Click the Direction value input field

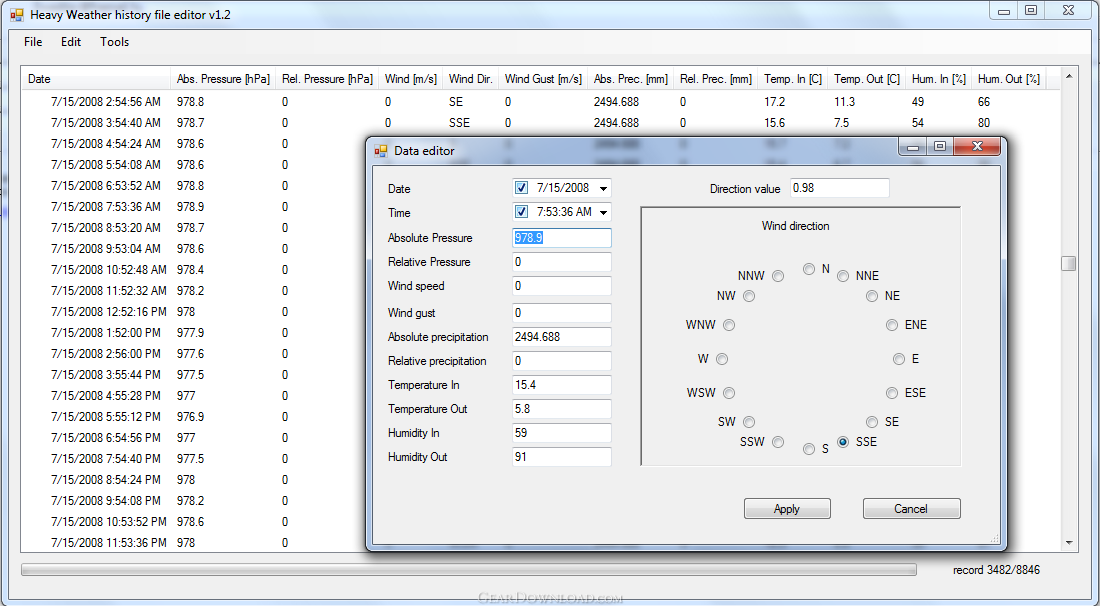pos(840,188)
